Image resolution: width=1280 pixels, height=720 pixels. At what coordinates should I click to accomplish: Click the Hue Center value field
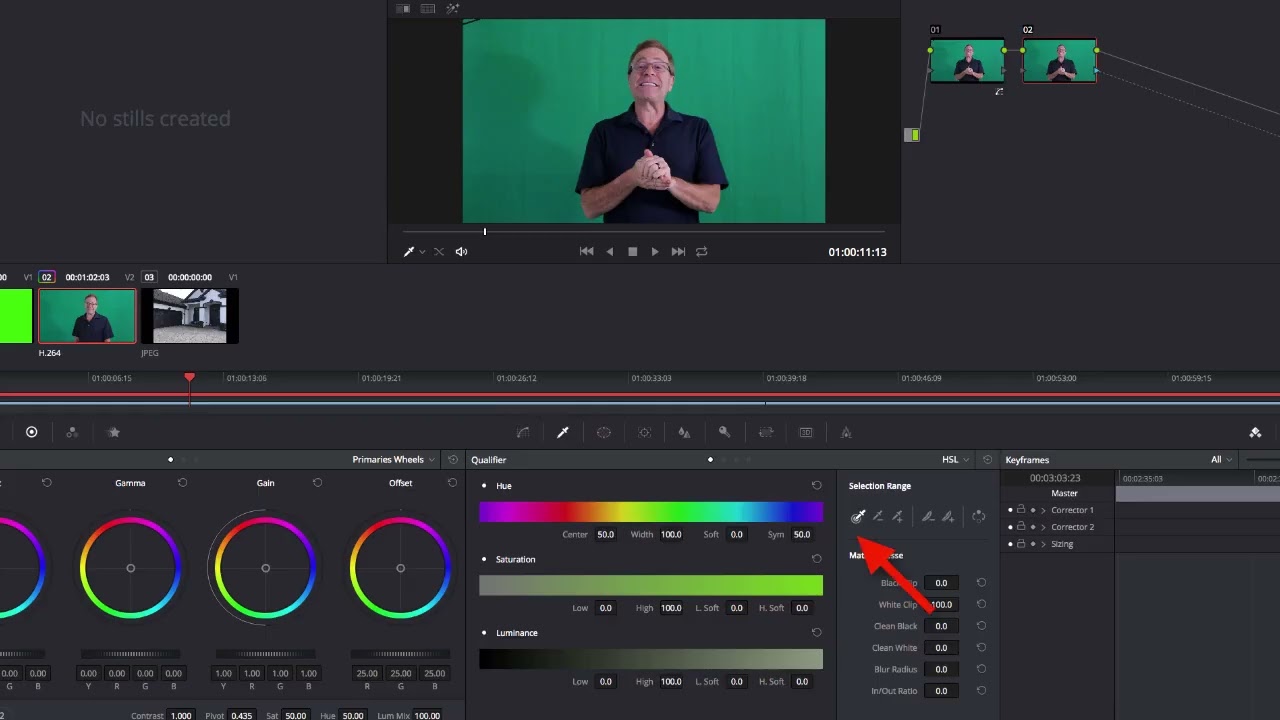(606, 535)
